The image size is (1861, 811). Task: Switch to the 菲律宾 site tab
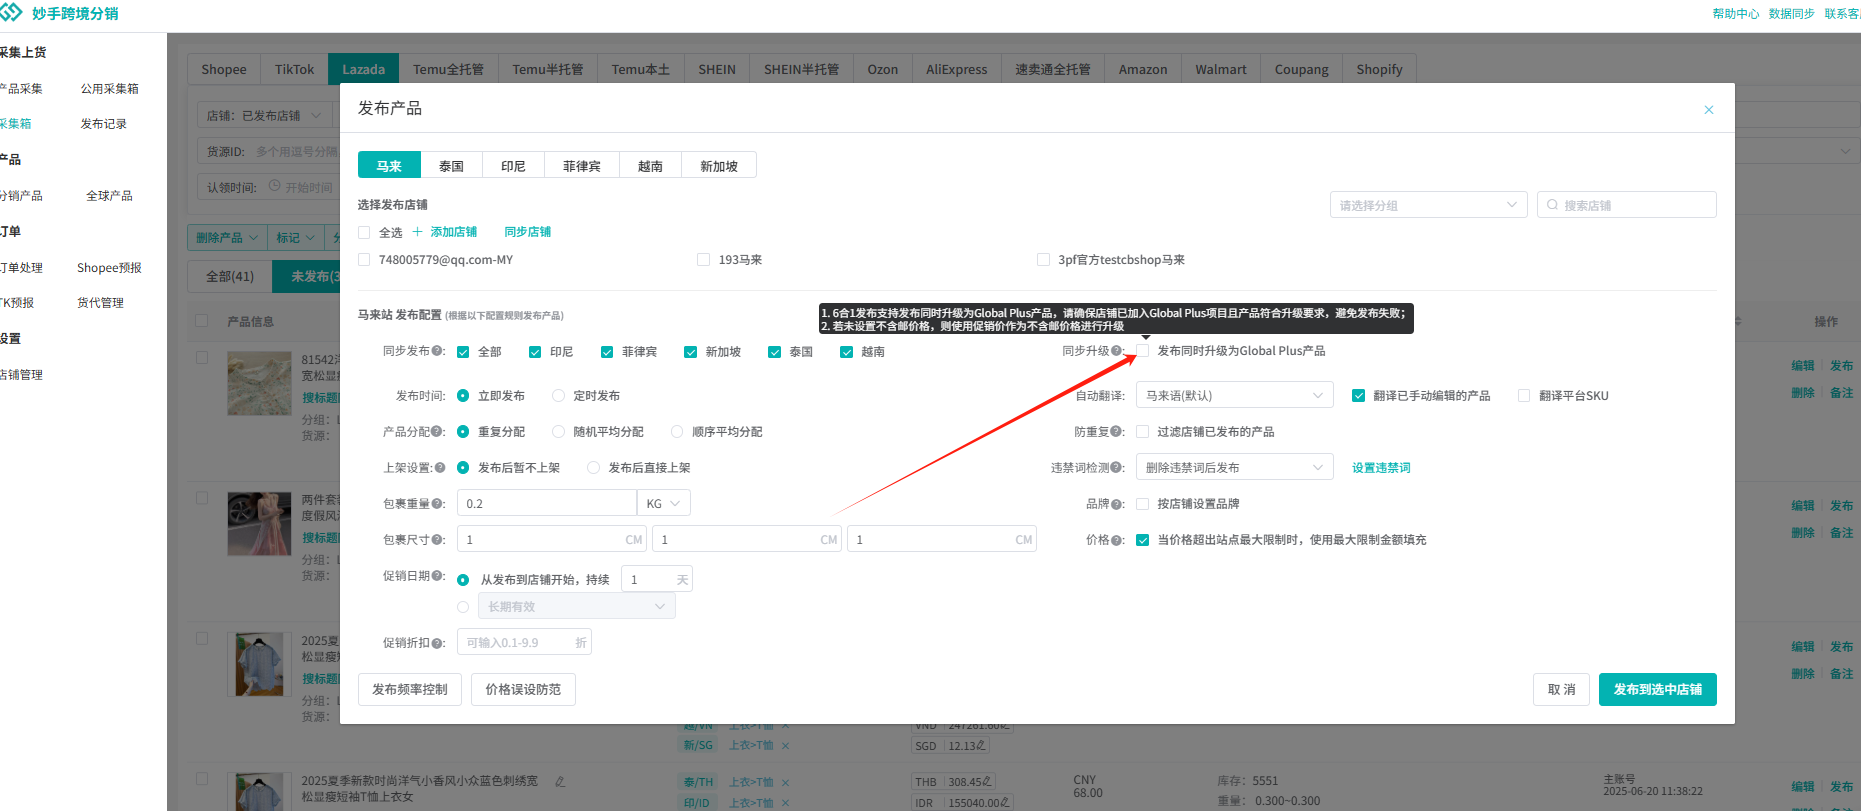click(x=582, y=166)
